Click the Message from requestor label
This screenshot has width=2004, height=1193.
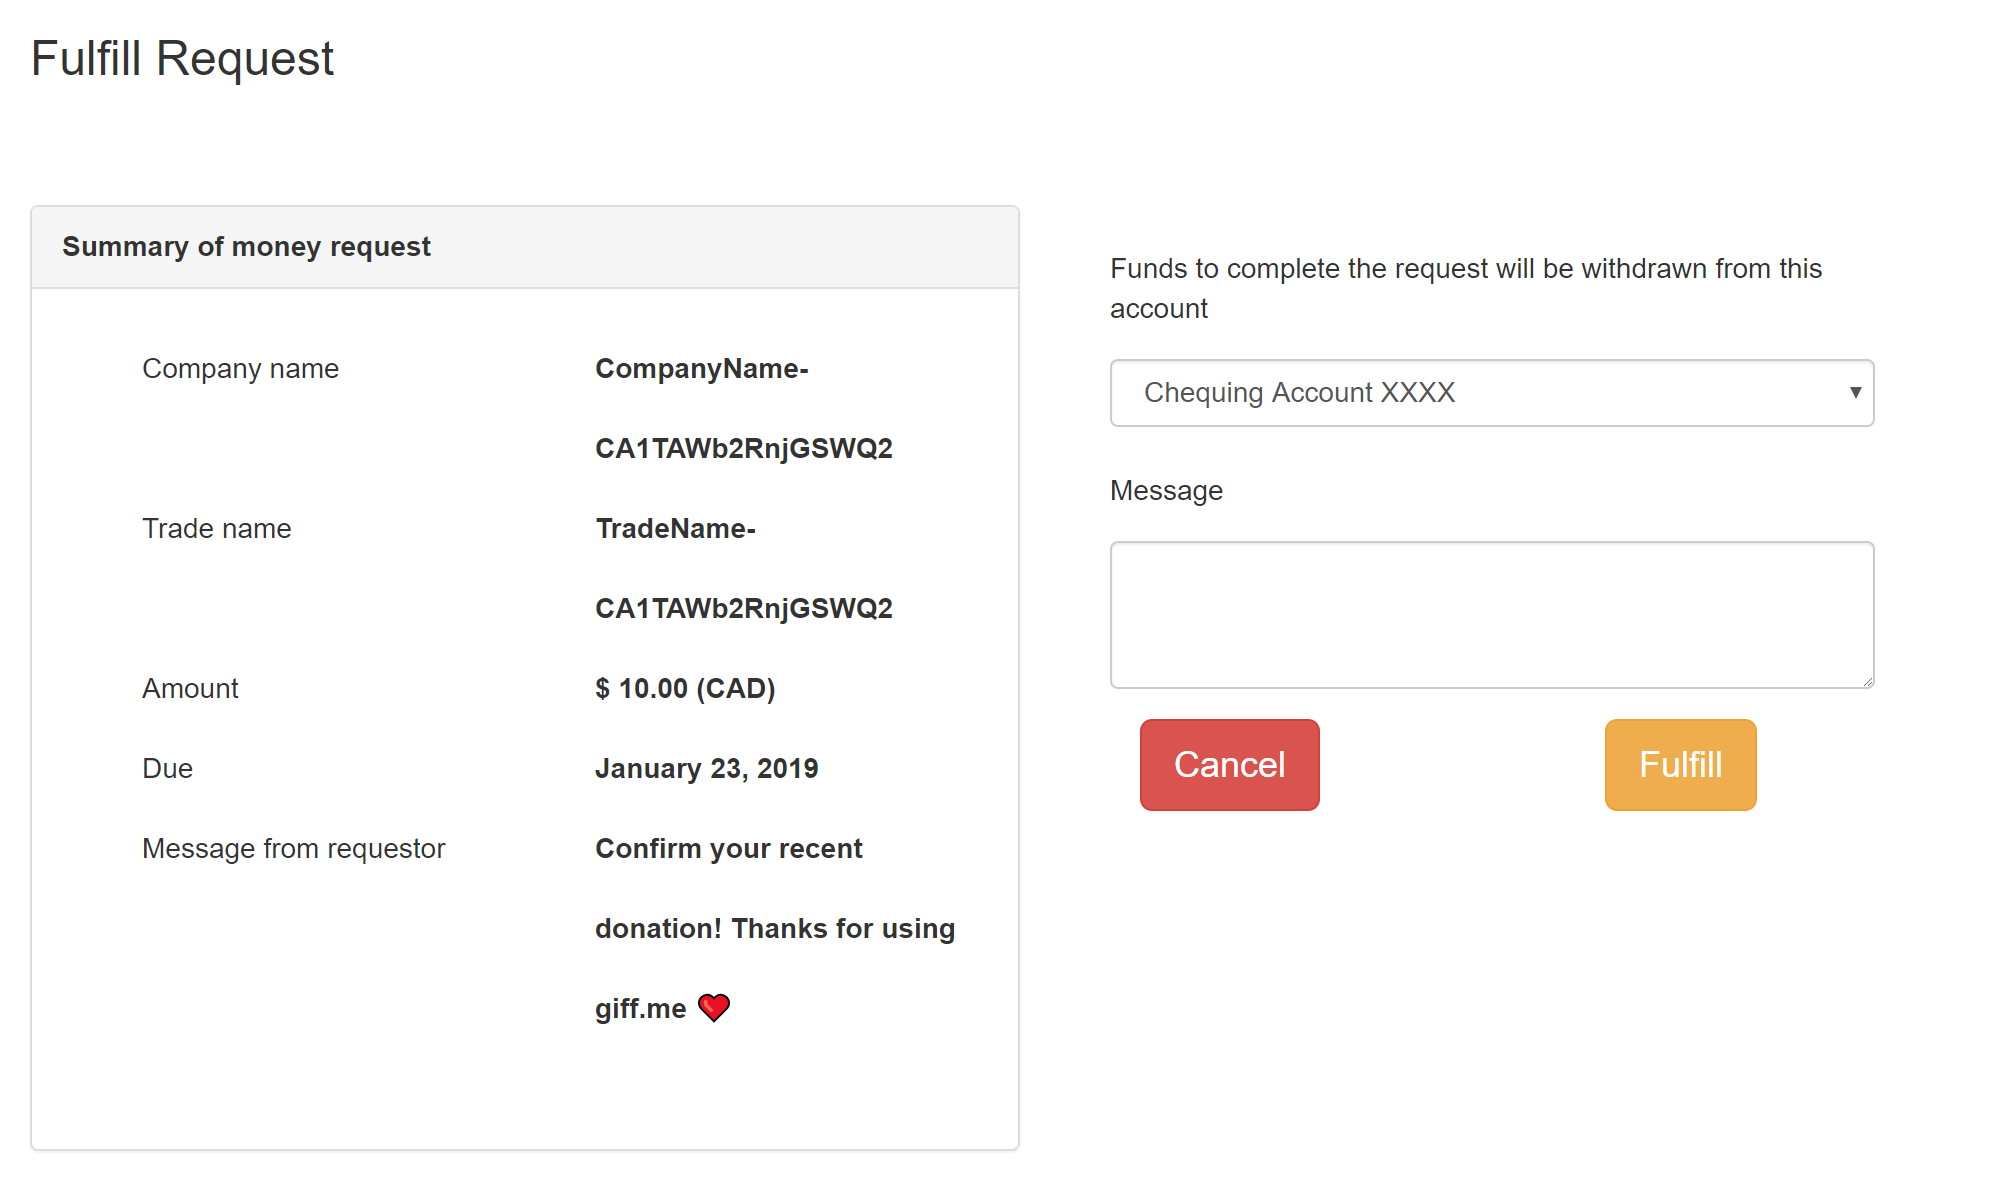coord(293,849)
